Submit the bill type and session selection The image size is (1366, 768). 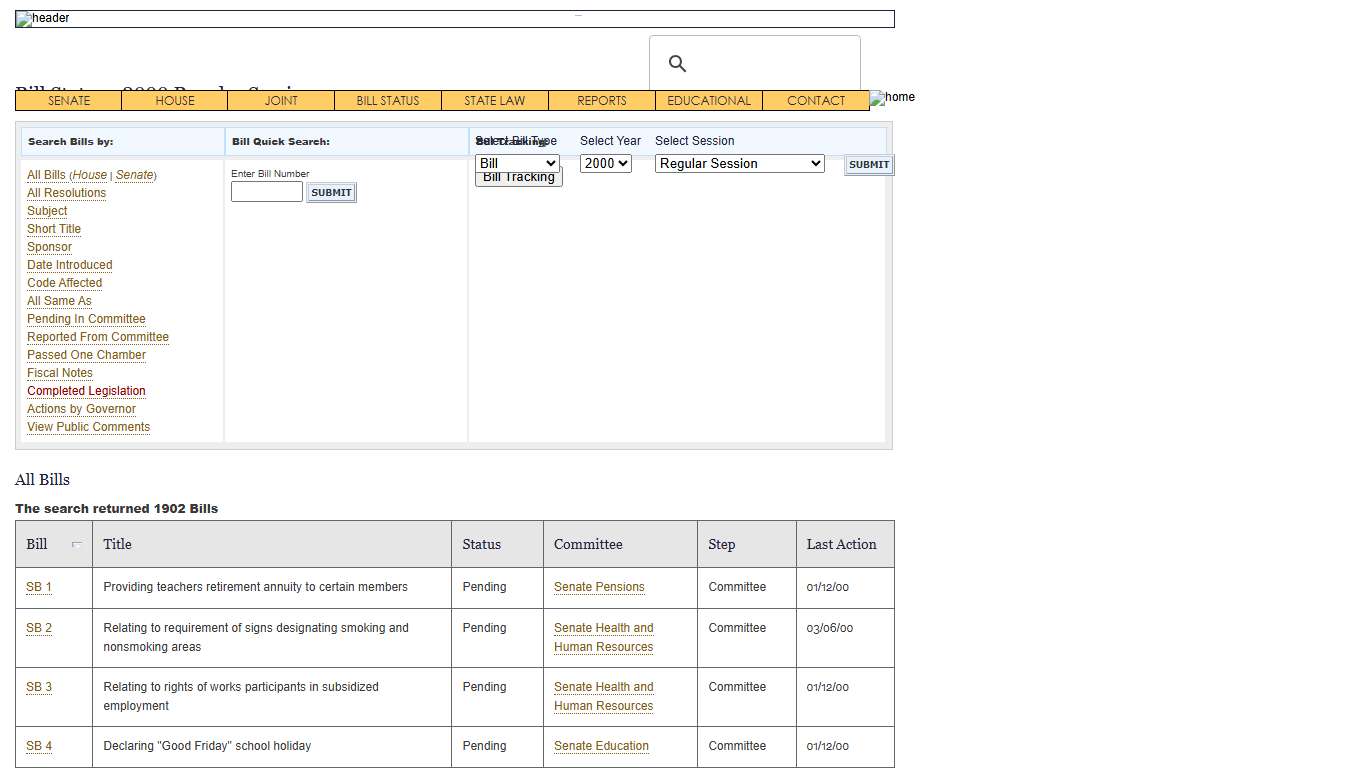coord(868,165)
